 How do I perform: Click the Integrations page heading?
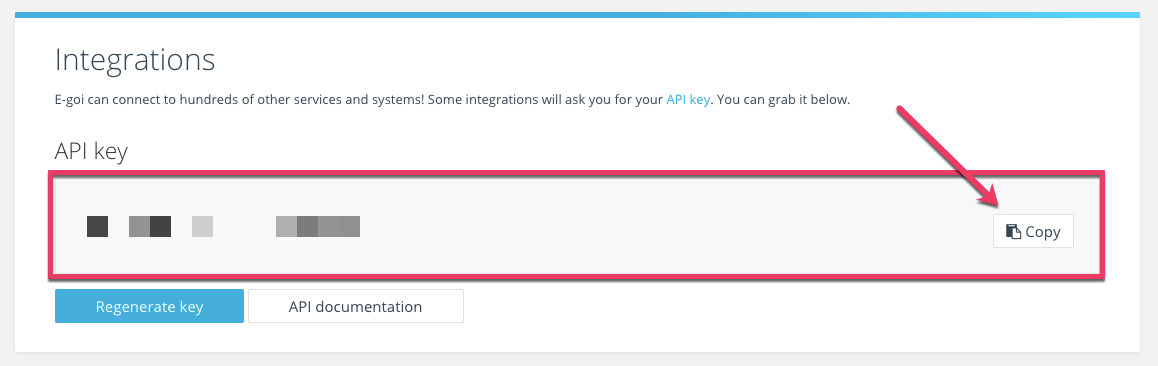point(135,59)
